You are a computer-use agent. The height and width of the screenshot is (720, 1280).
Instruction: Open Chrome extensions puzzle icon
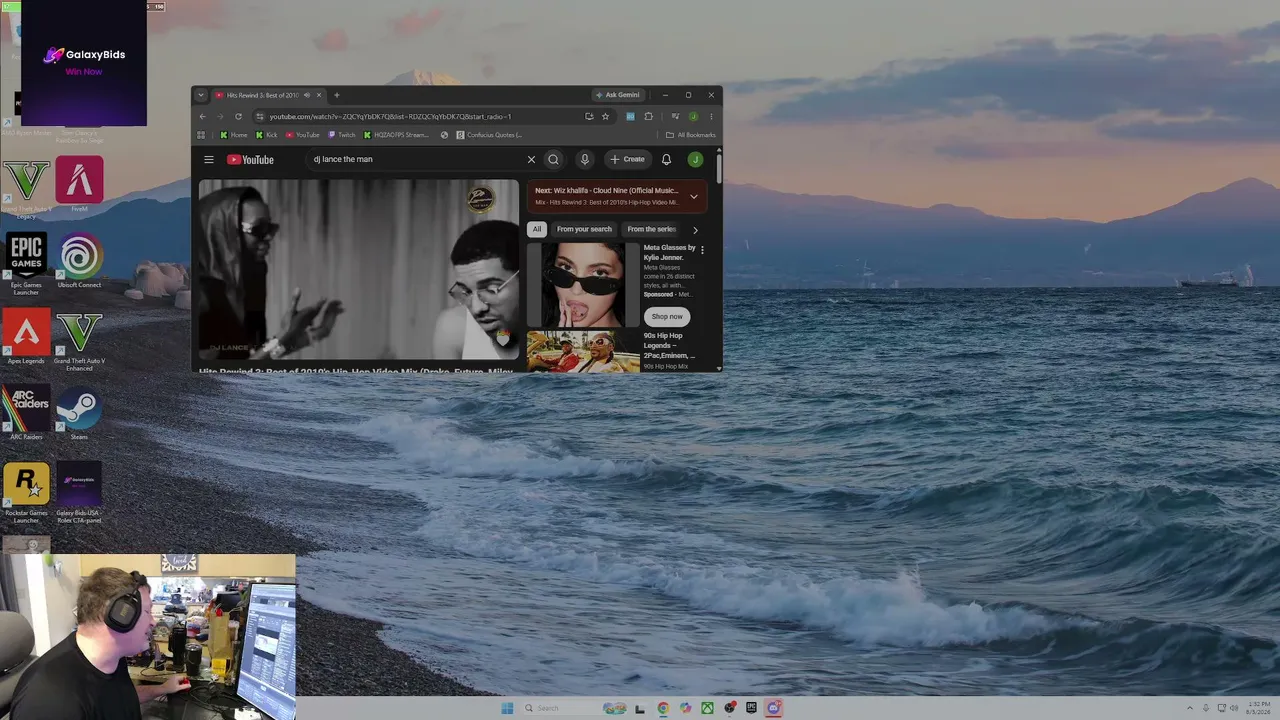(x=648, y=116)
